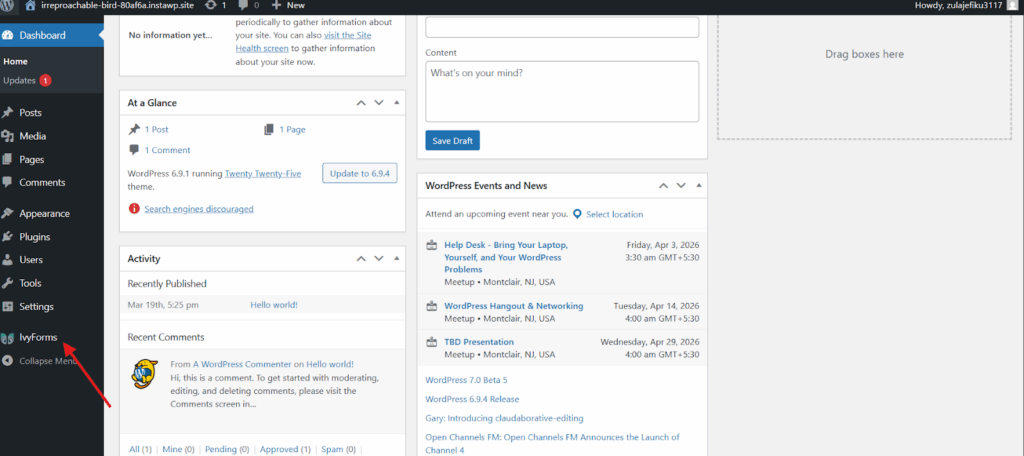Click the location pin next to Select location
Screen dimensions: 1024x456
coord(577,214)
